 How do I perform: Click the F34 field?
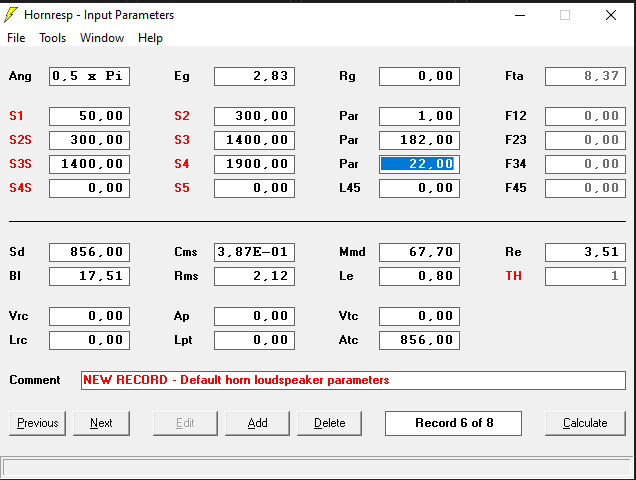pyautogui.click(x=585, y=164)
